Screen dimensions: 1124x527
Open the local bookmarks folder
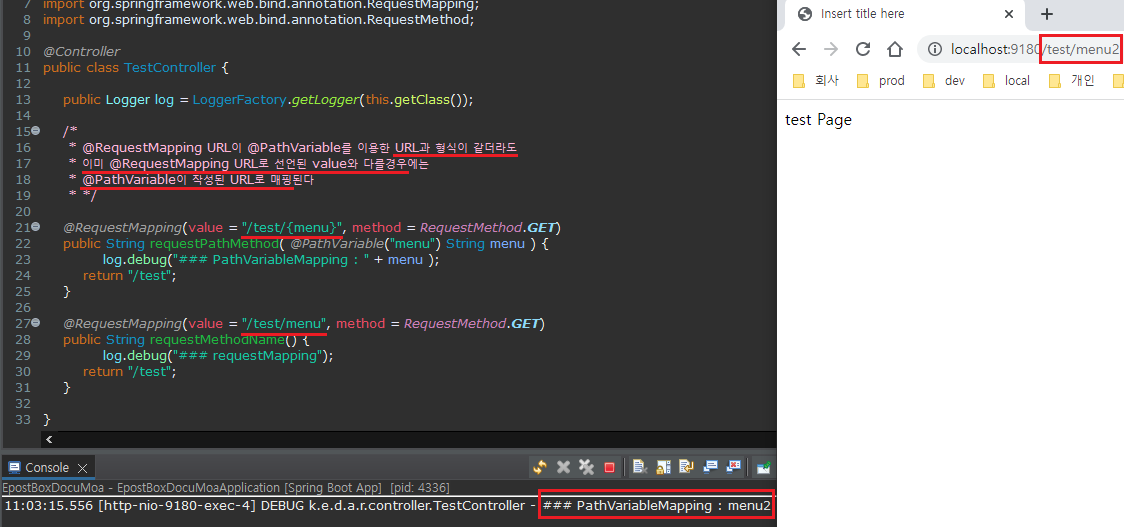point(1006,80)
